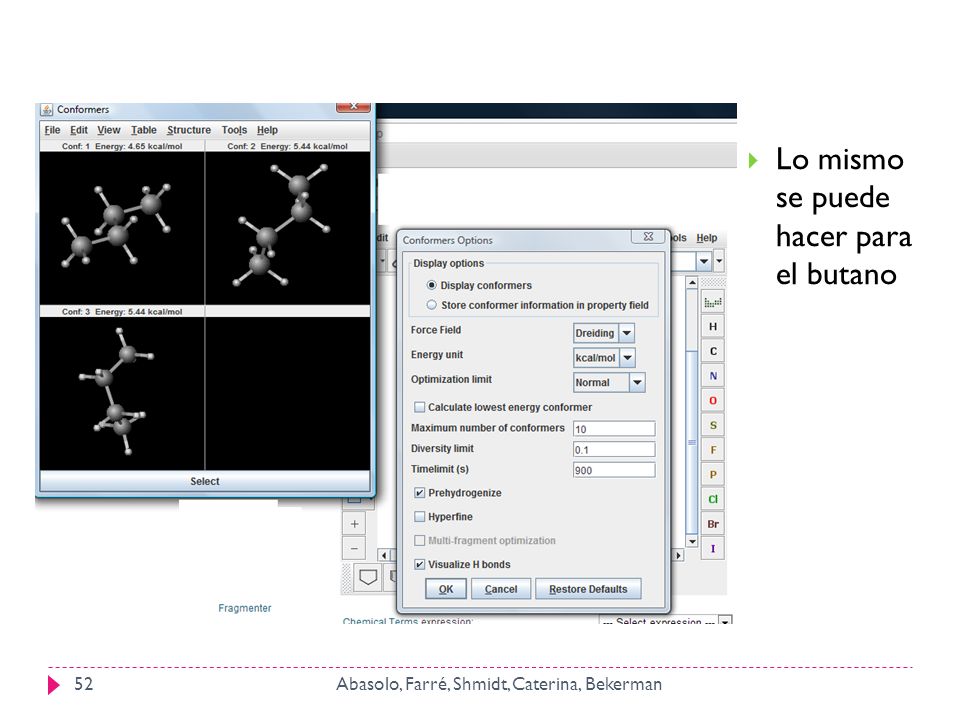
Task: Open File menu in Conformers window
Action: pos(52,130)
